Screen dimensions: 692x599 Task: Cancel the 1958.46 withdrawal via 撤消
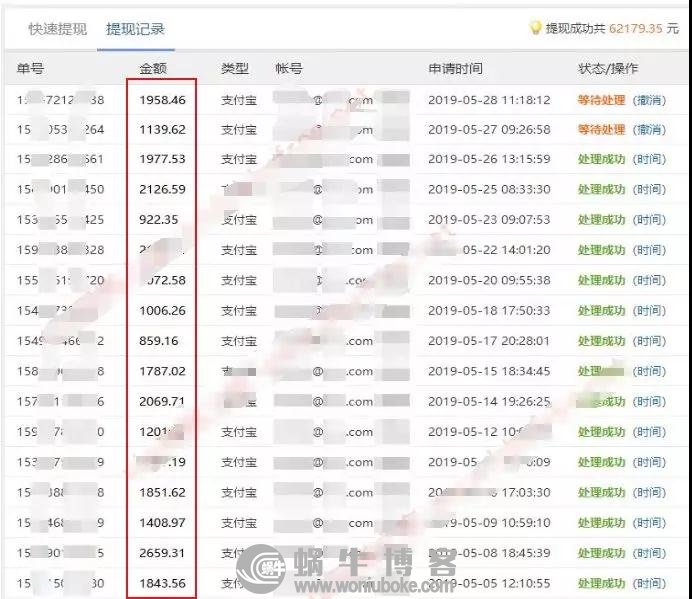point(649,100)
